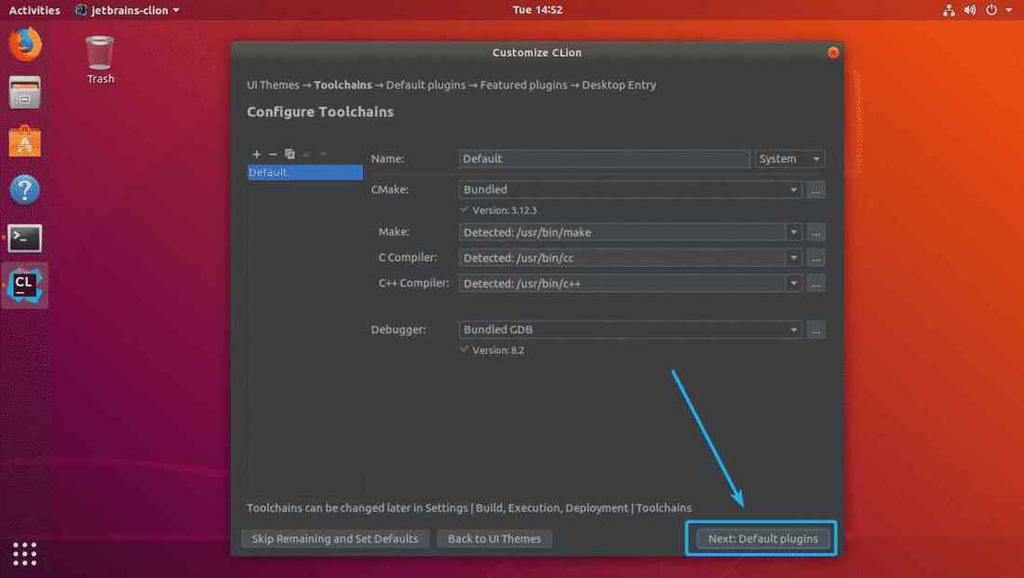Browse for C++ Compiler path
1024x578 pixels.
[816, 283]
